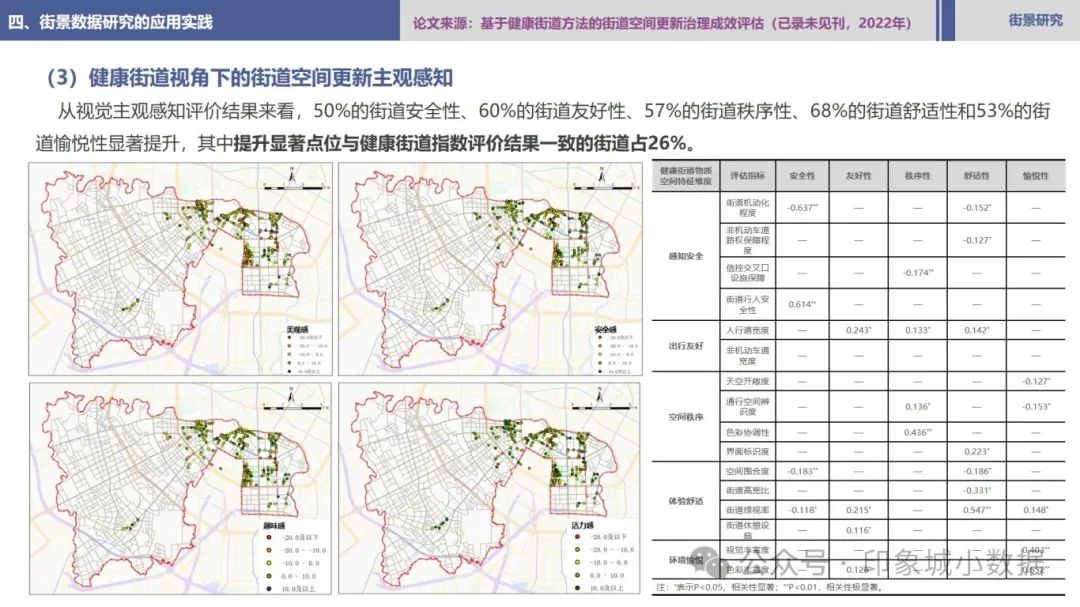1080x607 pixels.
Task: Click the '活力感' legend title
Action: pyautogui.click(x=583, y=525)
